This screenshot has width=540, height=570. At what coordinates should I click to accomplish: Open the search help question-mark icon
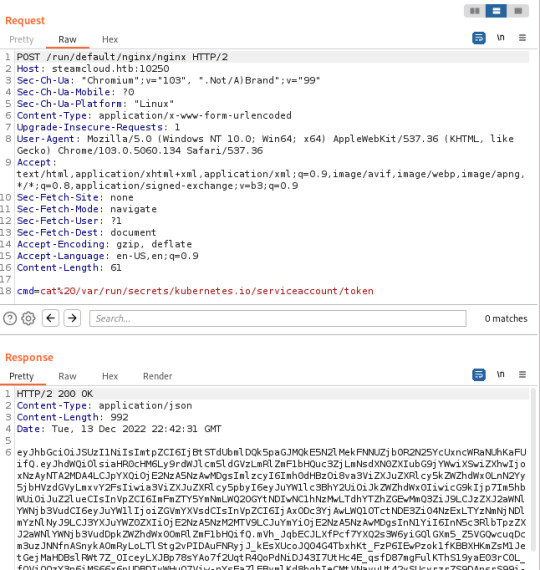click(x=10, y=318)
